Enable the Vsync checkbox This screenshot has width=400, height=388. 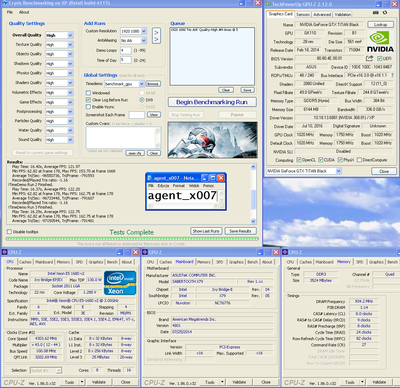tap(88, 107)
